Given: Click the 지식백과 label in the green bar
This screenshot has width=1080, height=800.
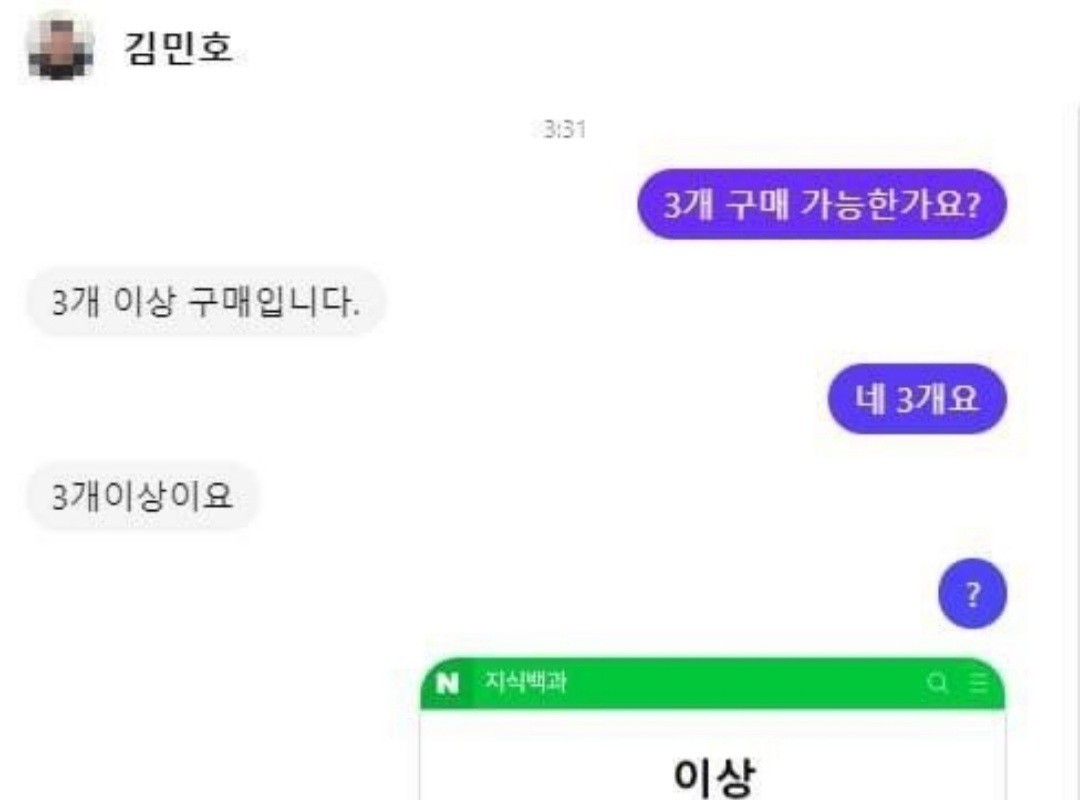Looking at the screenshot, I should [526, 681].
